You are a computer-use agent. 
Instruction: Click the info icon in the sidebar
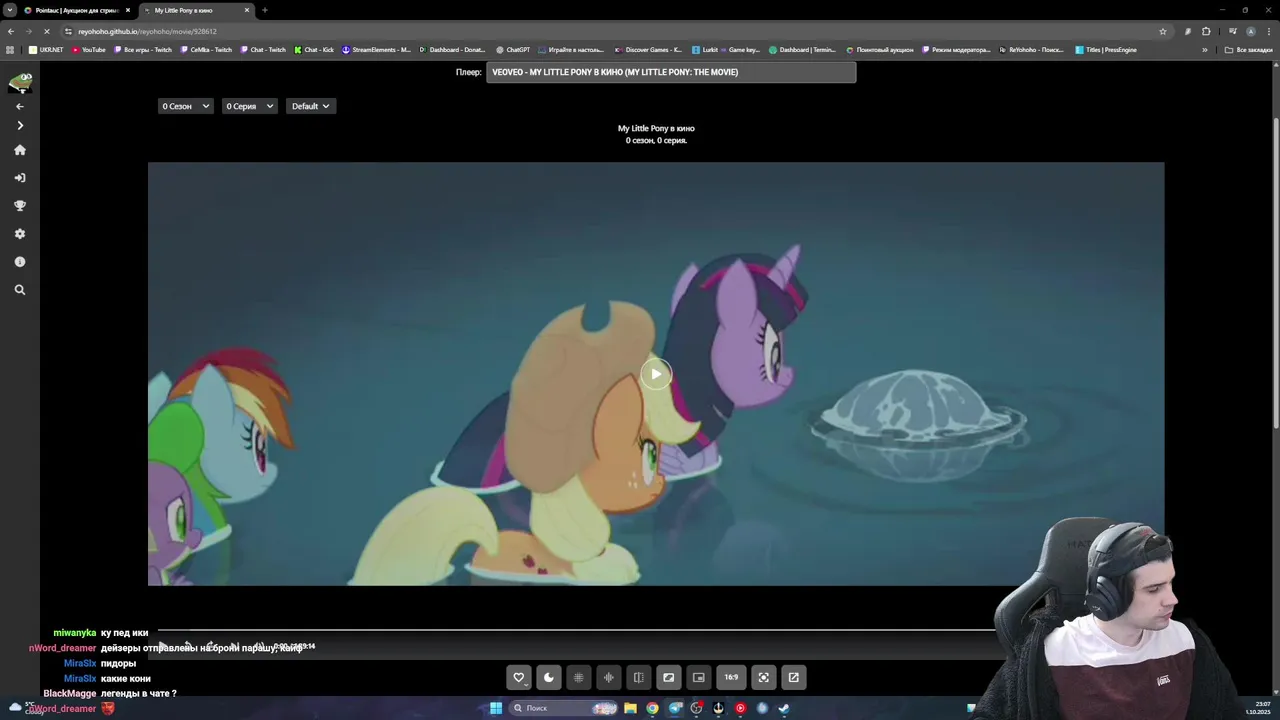(x=19, y=261)
